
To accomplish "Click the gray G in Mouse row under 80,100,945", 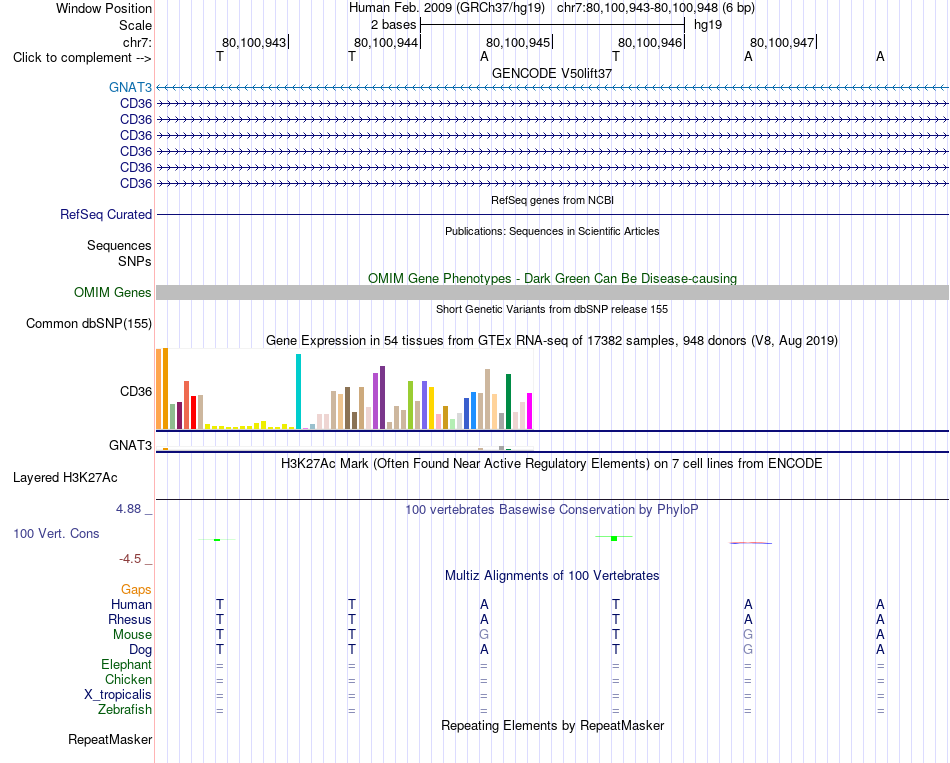I will 484,635.
